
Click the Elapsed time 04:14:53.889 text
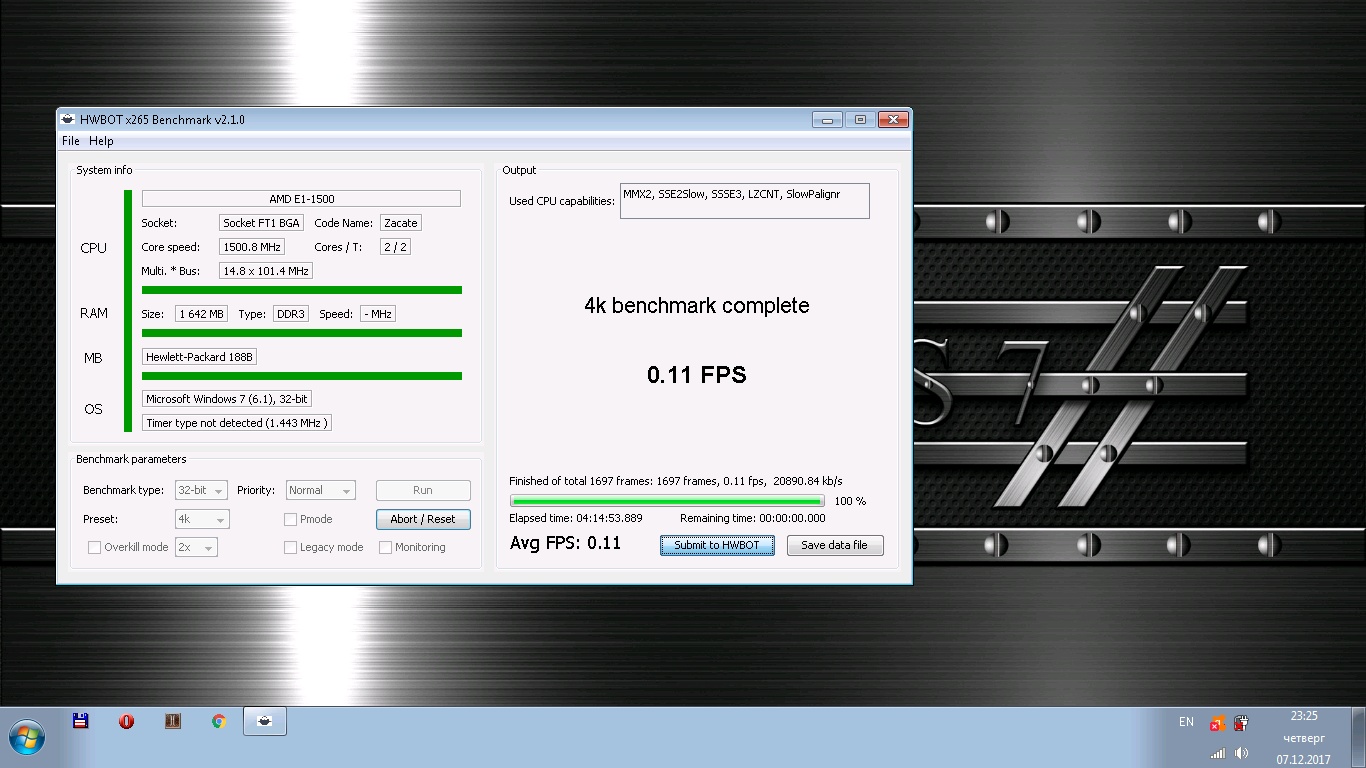(x=576, y=518)
